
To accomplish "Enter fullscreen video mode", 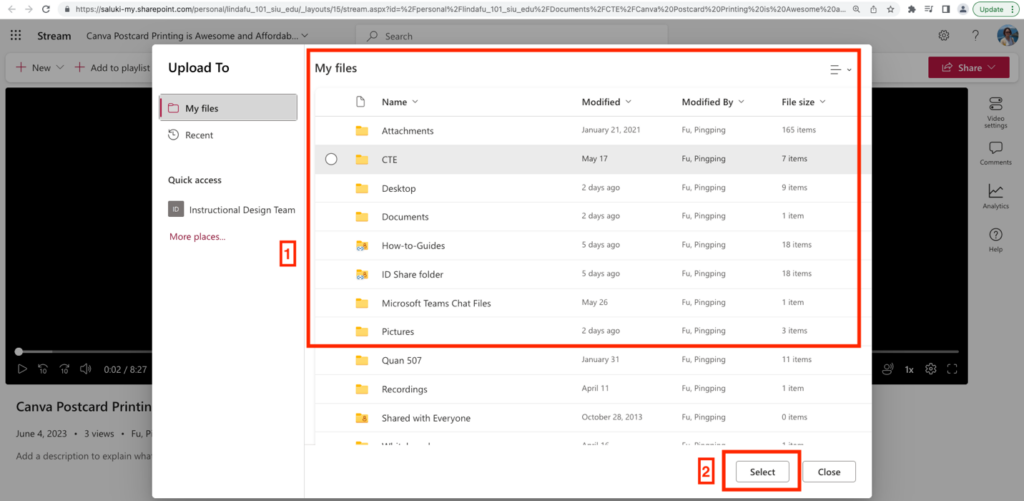I will click(952, 369).
